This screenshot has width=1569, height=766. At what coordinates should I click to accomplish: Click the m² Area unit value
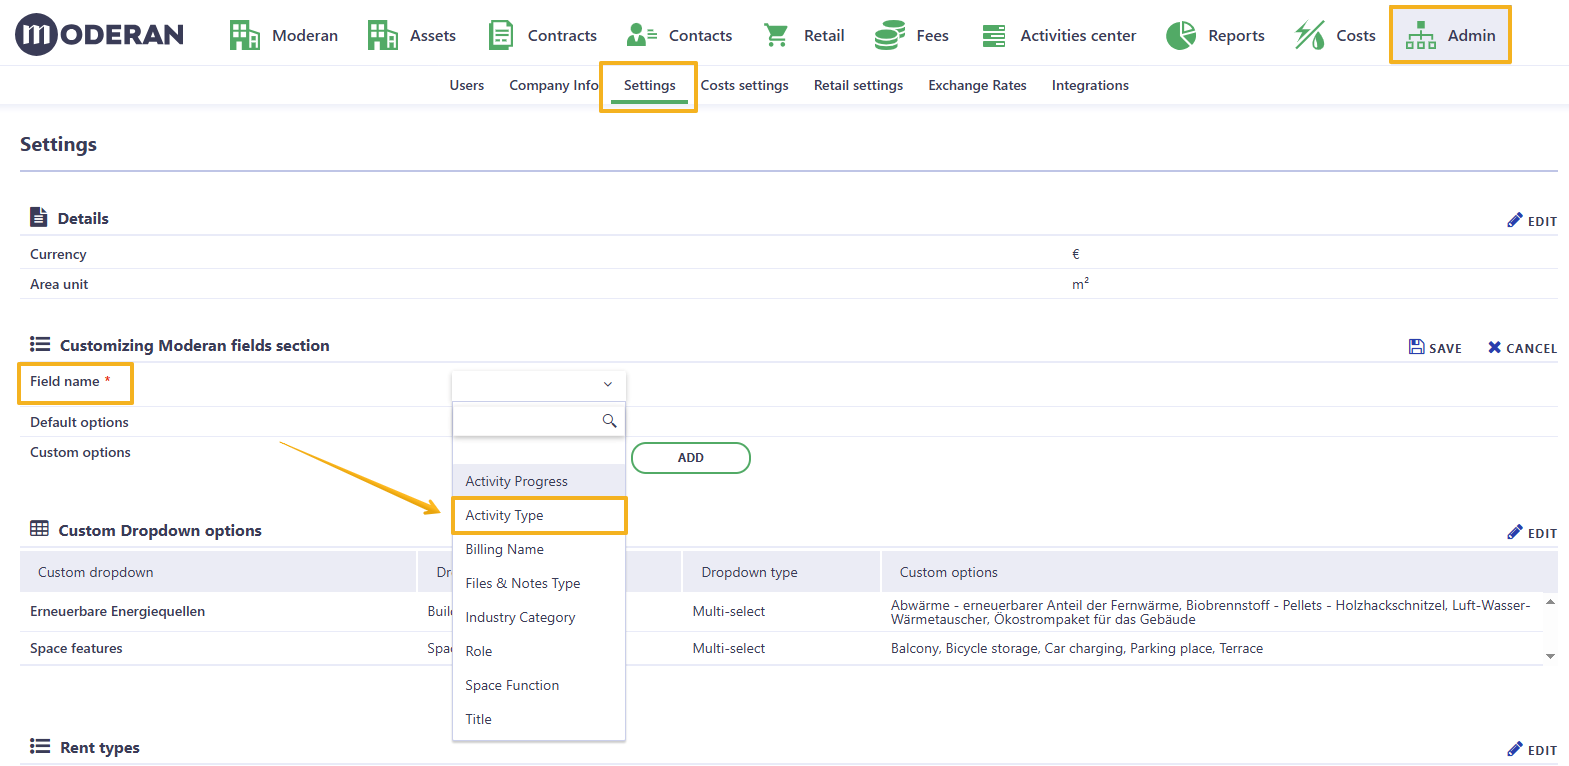point(1080,284)
